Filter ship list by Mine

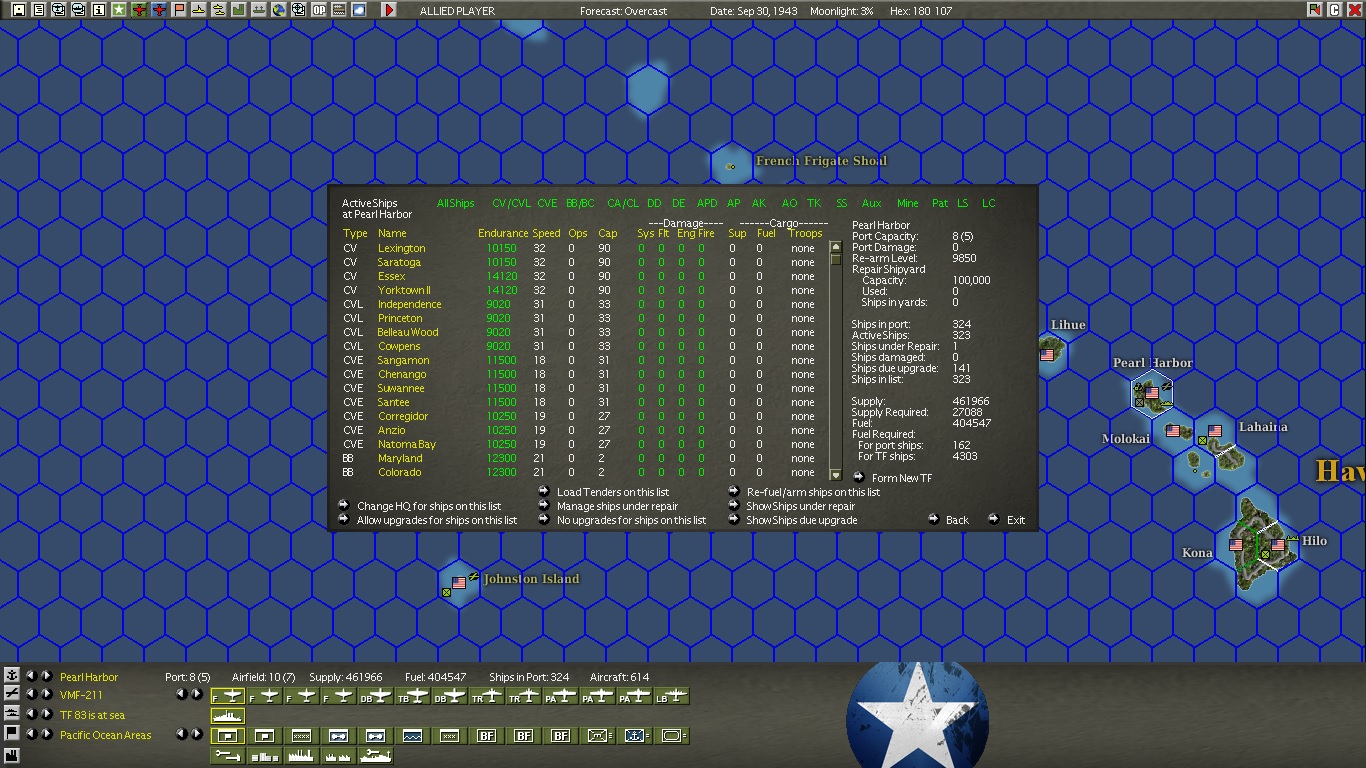907,203
